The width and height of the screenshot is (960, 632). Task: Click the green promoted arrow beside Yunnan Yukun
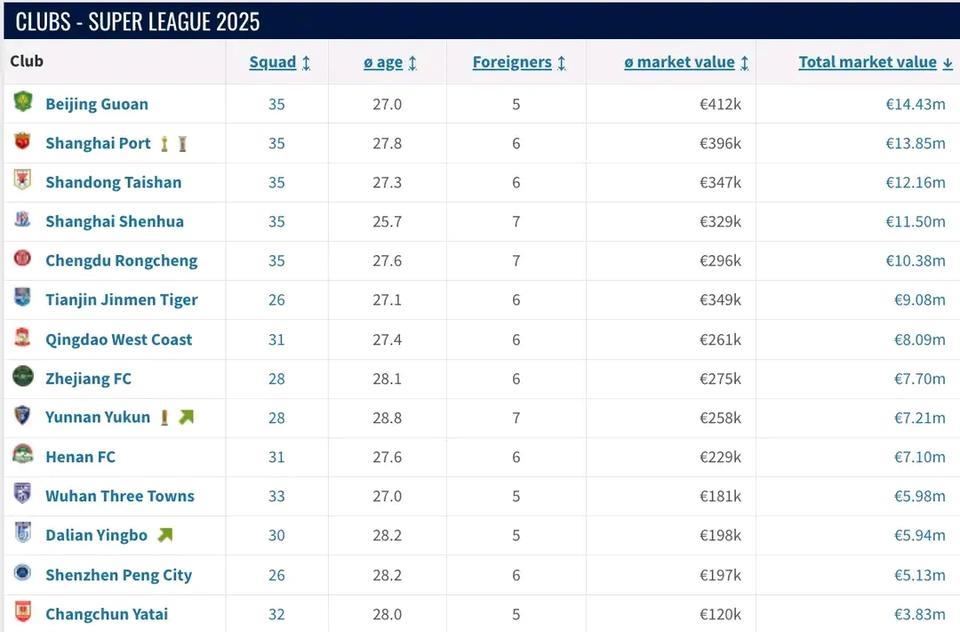186,417
